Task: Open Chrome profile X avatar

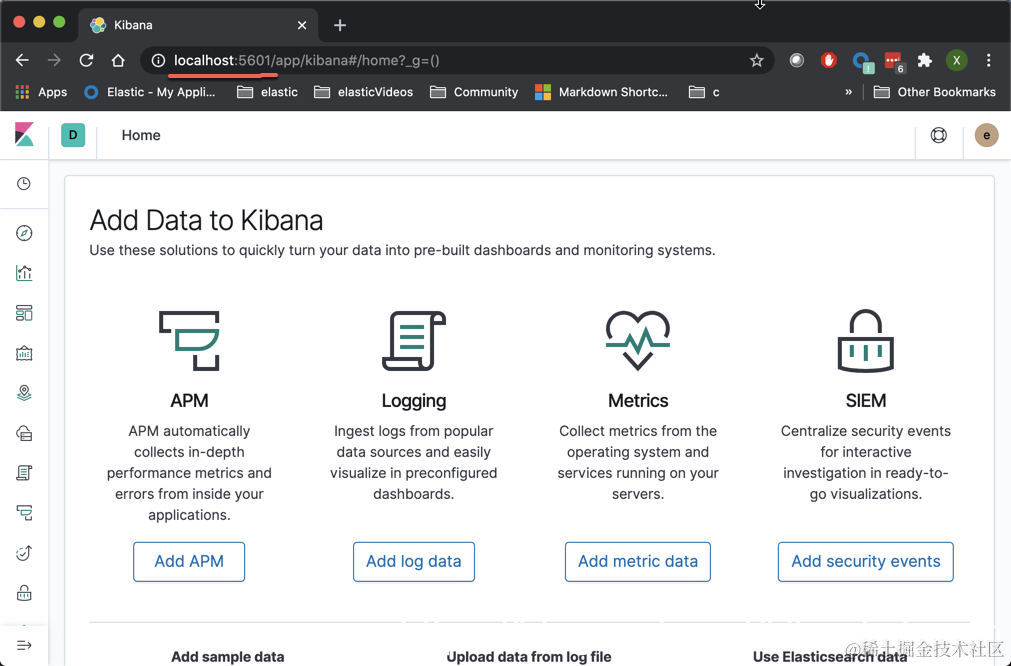Action: 957,61
